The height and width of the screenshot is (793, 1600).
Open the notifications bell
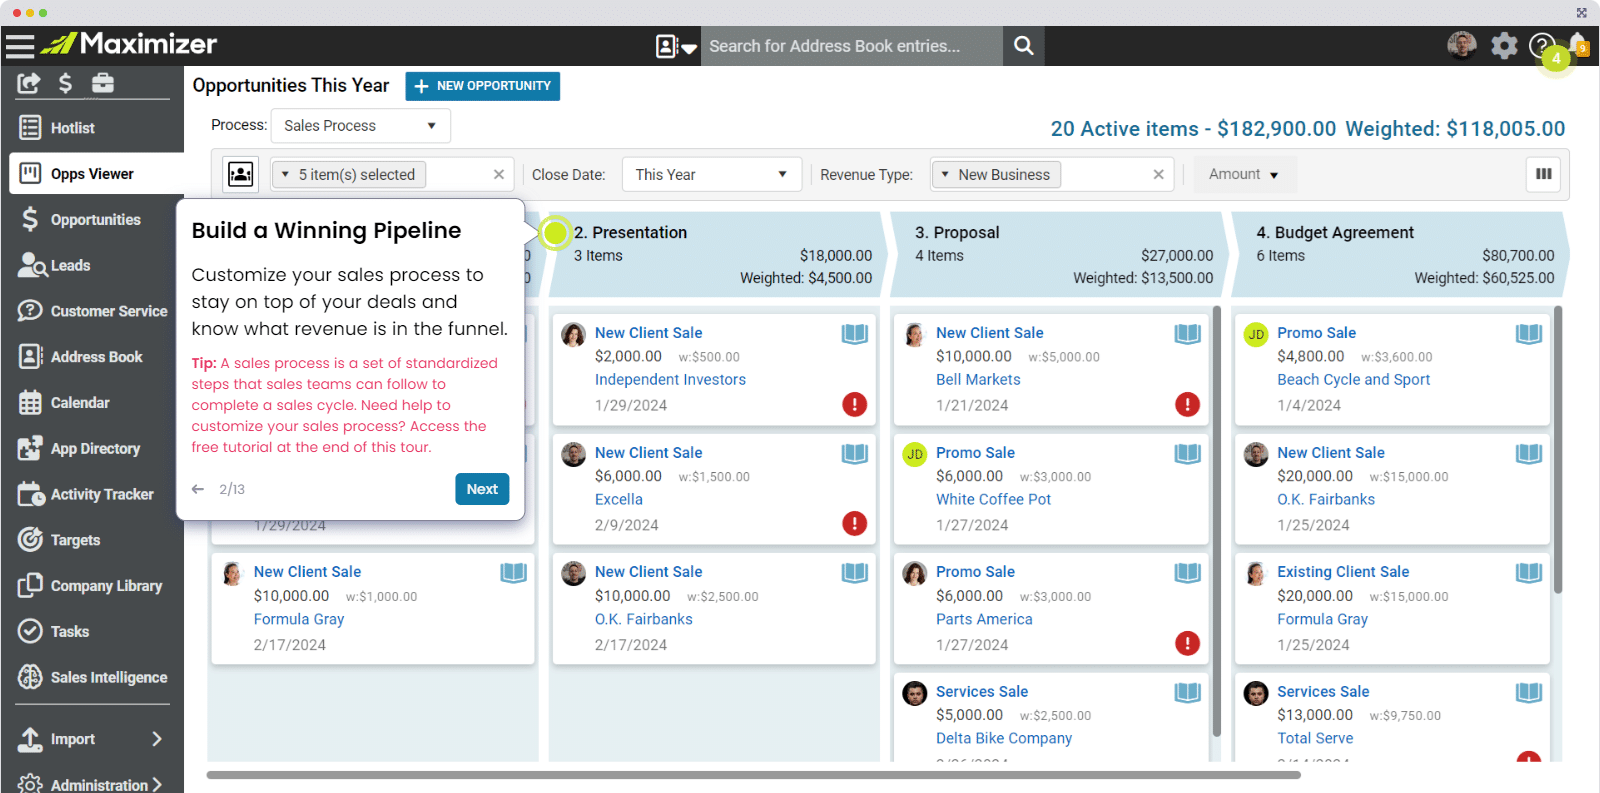click(x=1579, y=45)
